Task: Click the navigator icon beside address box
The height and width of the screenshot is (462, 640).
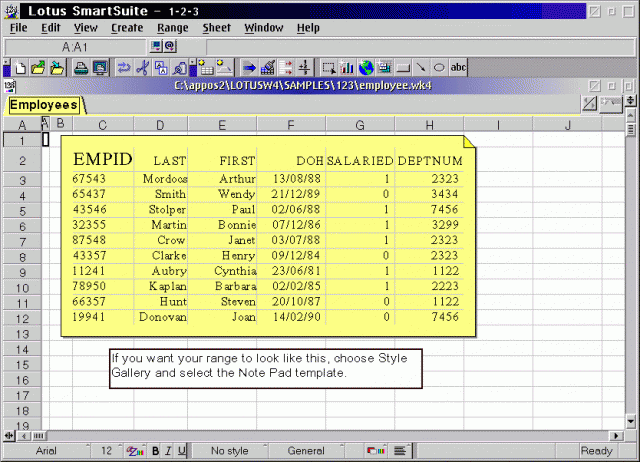Action: click(x=156, y=47)
